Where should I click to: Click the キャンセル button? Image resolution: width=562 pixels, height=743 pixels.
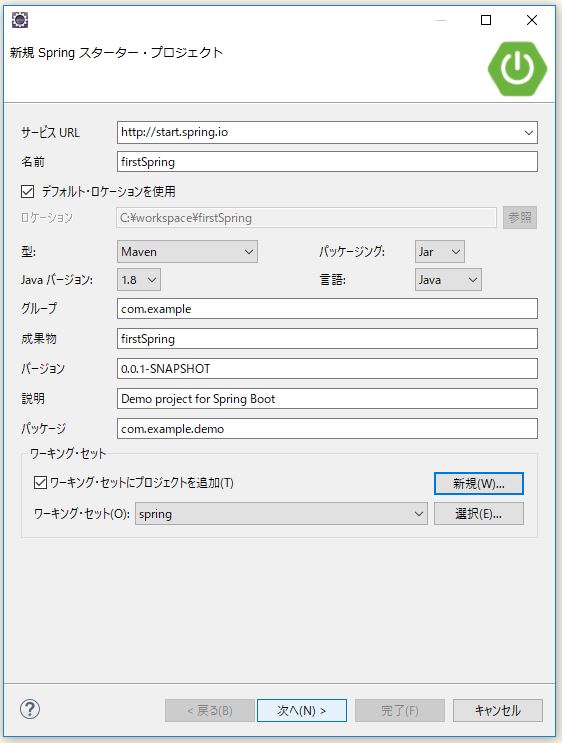[498, 710]
